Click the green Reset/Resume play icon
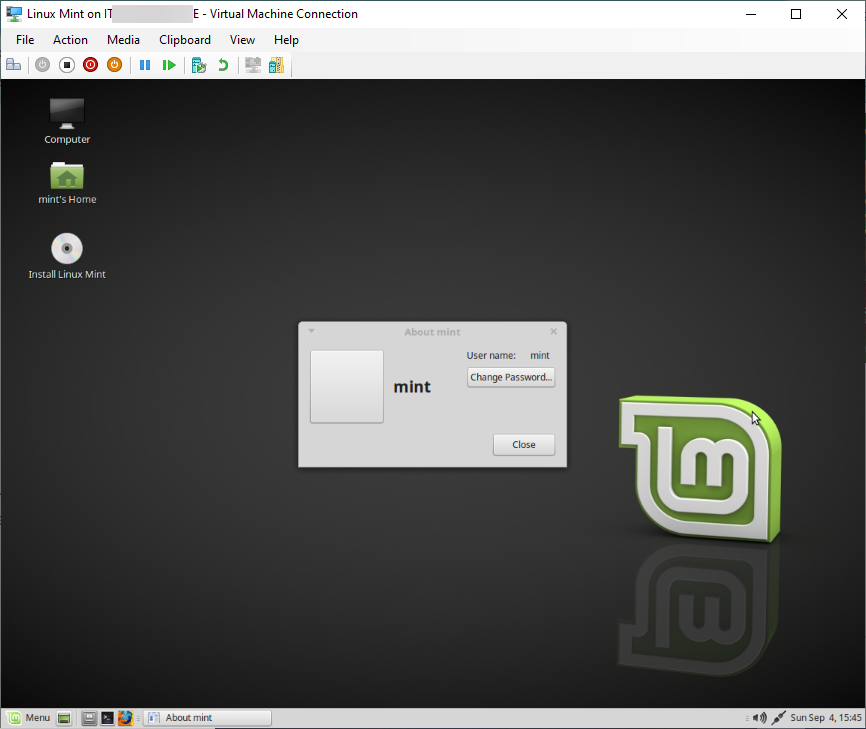866x729 pixels. (169, 65)
